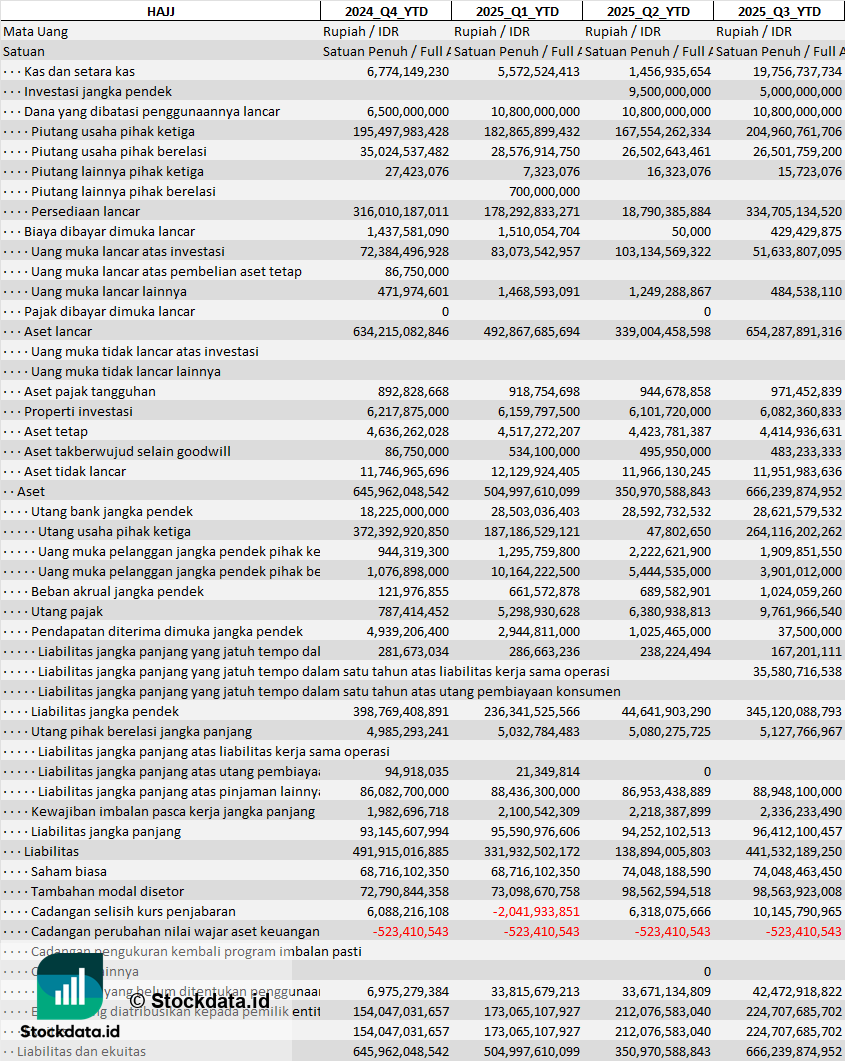Select the 2025_Q3_YTD column header

point(779,11)
